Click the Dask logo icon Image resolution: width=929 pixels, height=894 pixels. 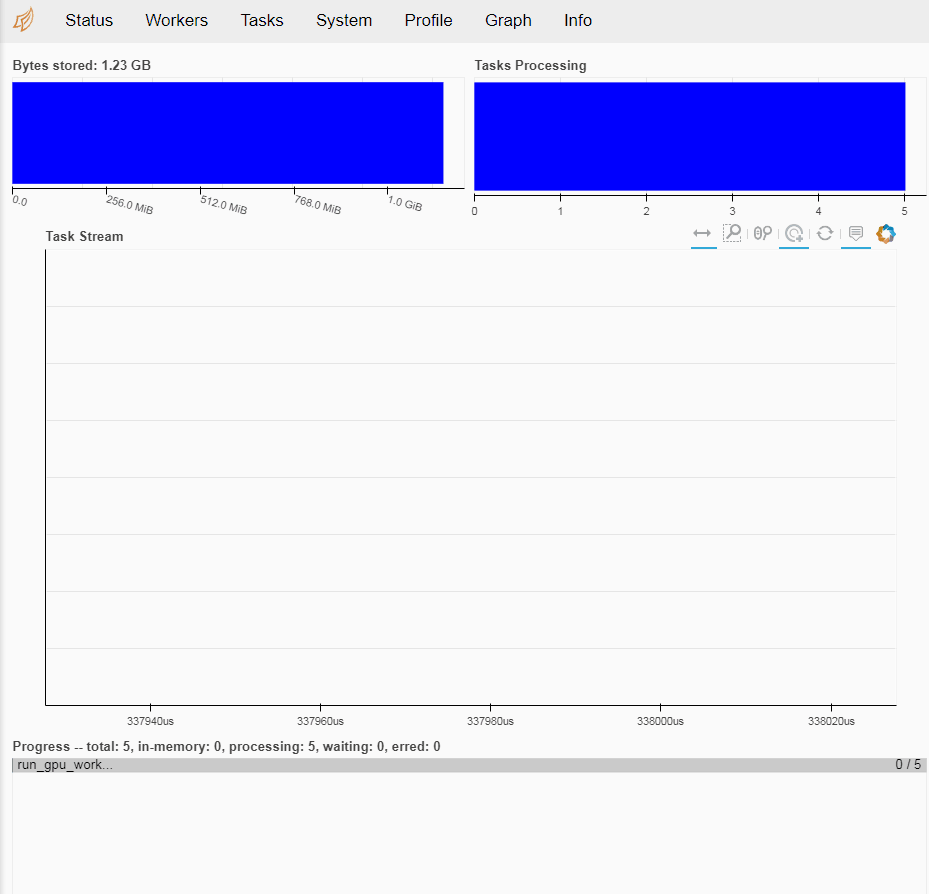(x=24, y=20)
